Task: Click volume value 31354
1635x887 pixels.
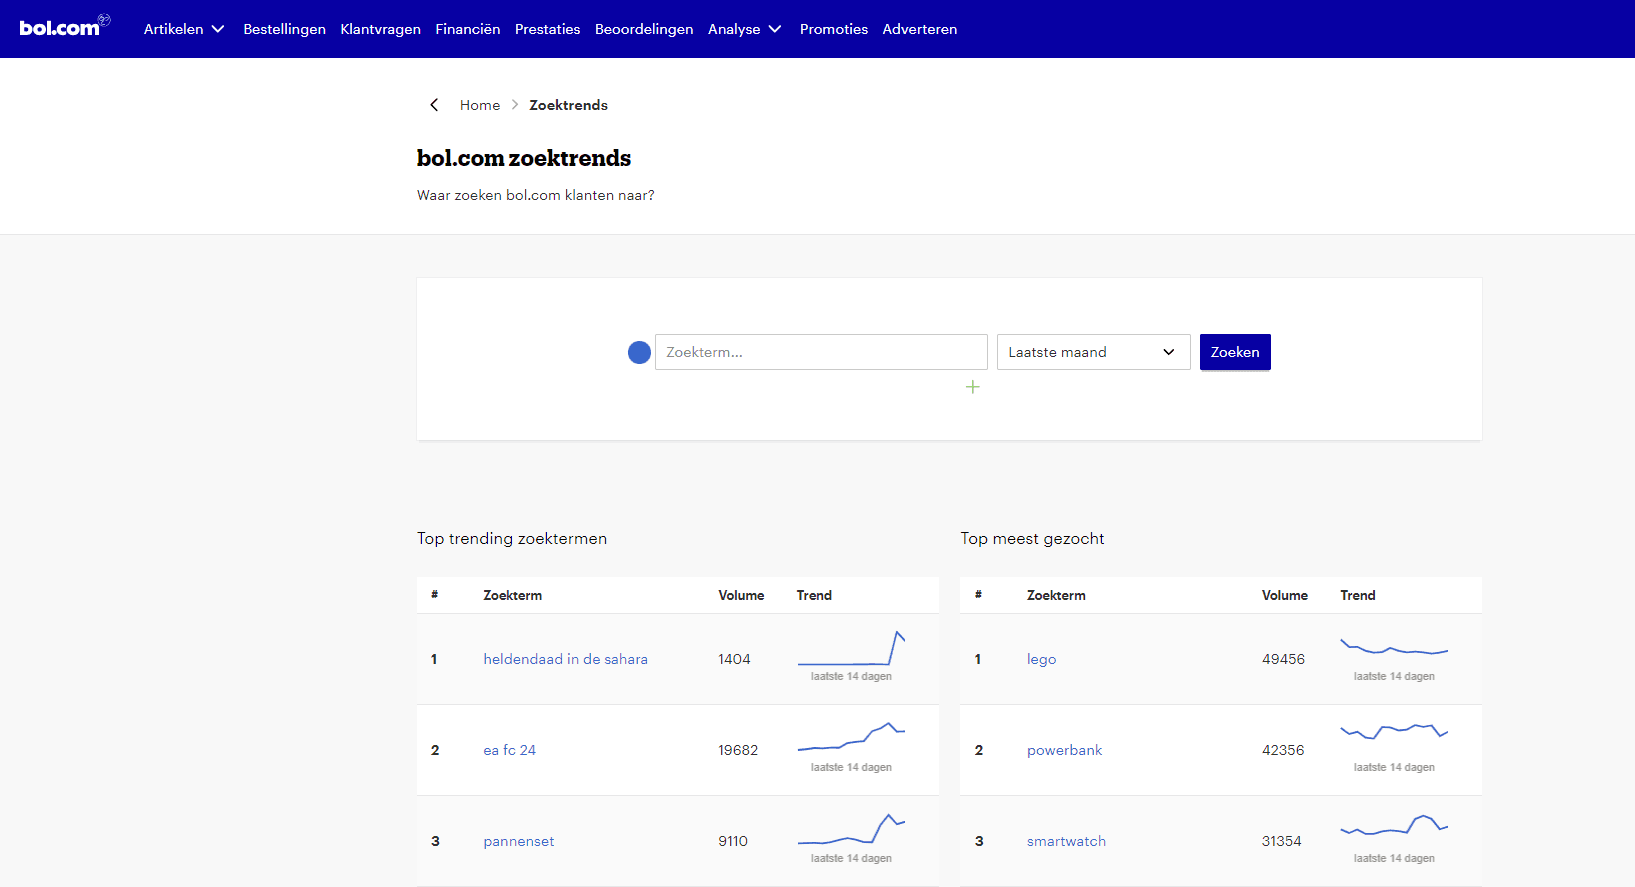Action: click(x=1281, y=841)
